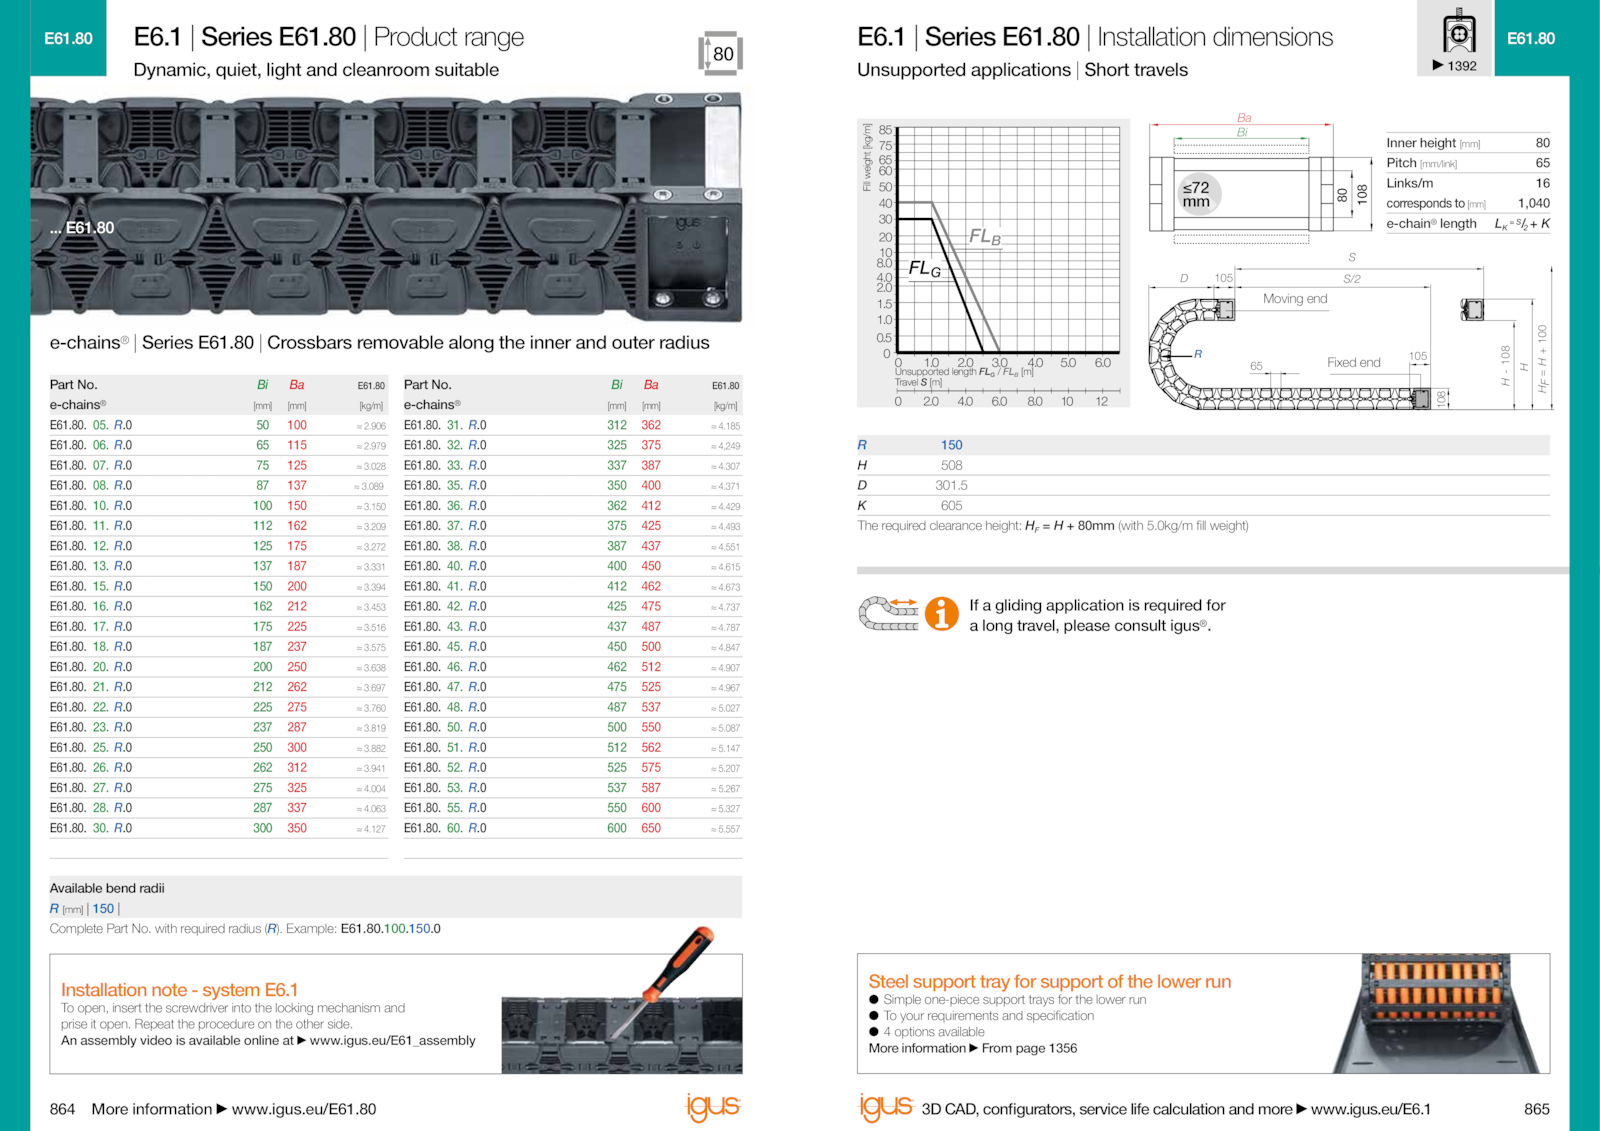Click the 'Product range' page title
1600x1131 pixels.
tap(449, 37)
